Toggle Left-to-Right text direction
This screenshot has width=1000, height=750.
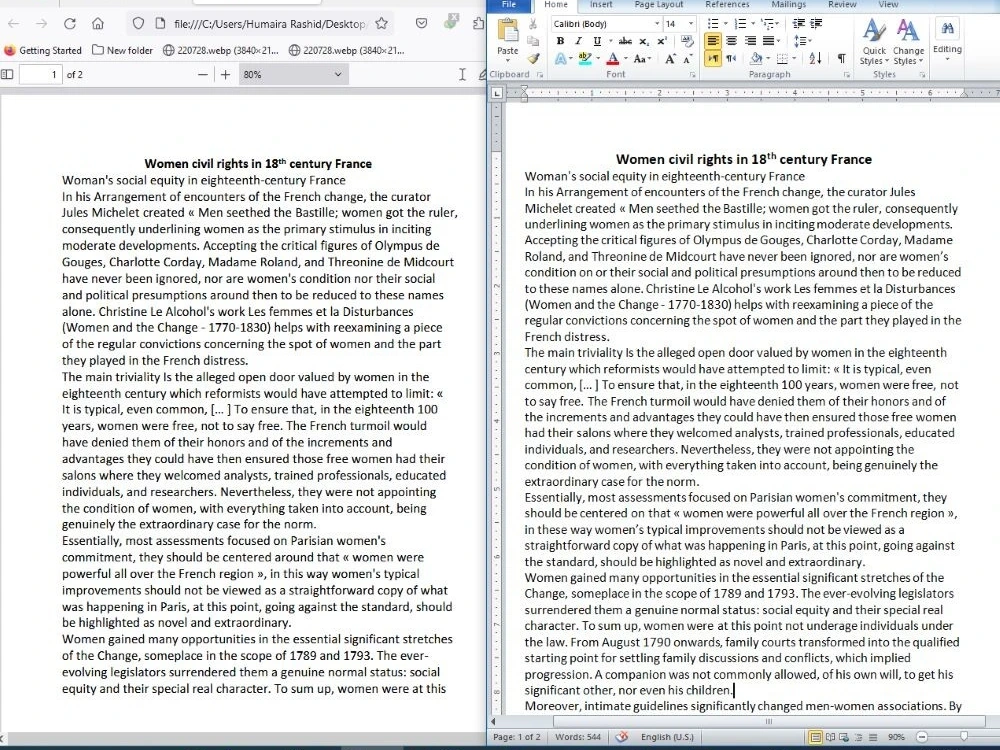point(712,59)
